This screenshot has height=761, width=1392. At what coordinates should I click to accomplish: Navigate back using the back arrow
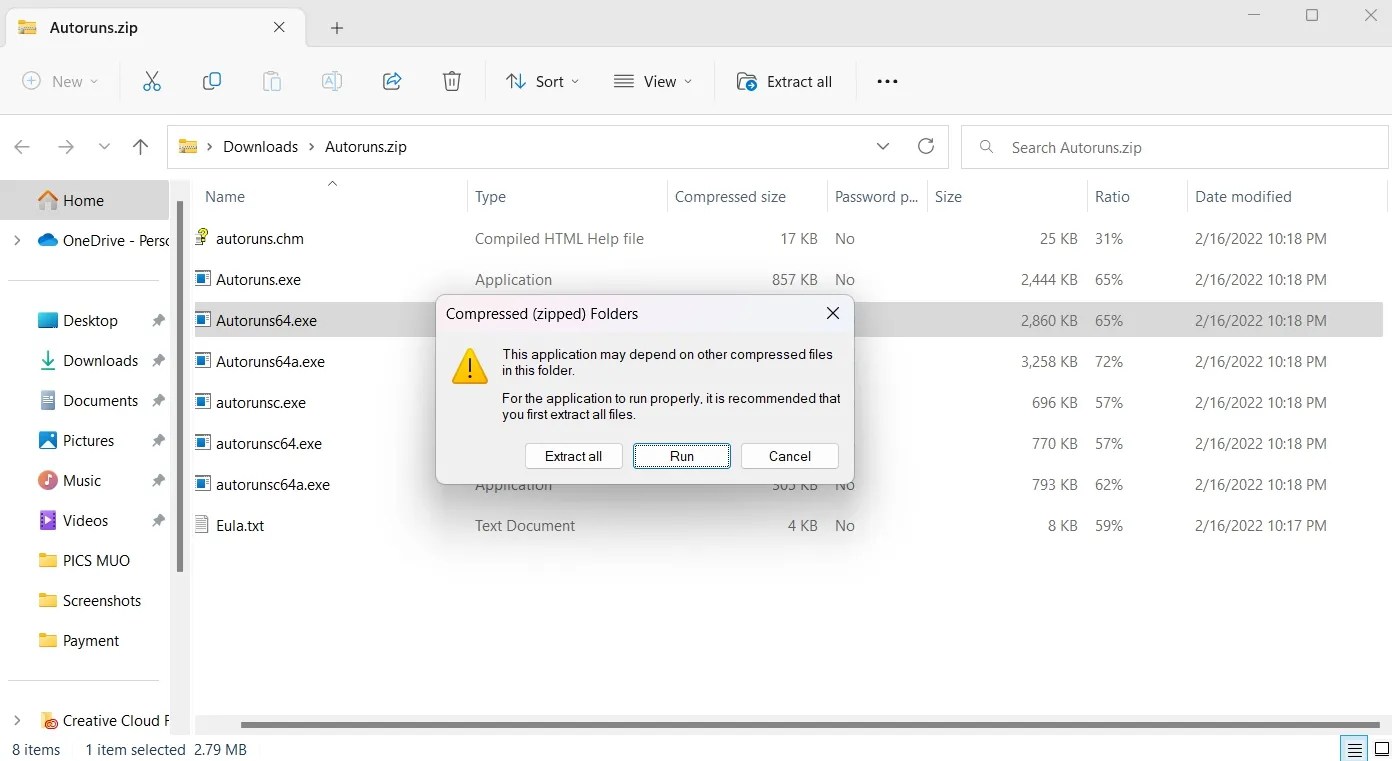[22, 146]
